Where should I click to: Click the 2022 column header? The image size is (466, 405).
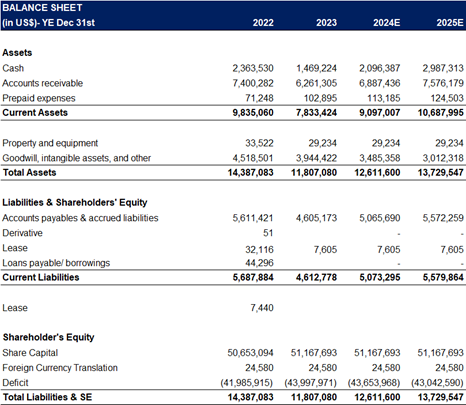tap(263, 23)
